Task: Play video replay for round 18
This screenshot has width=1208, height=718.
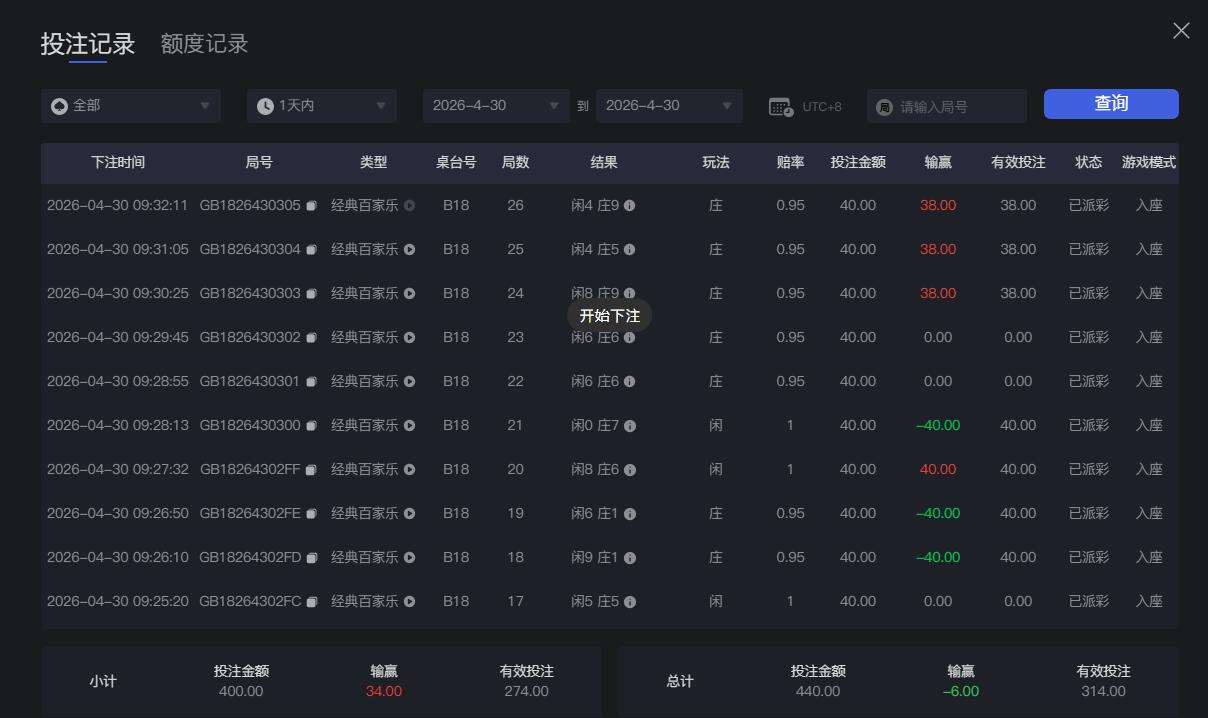Action: pos(409,558)
